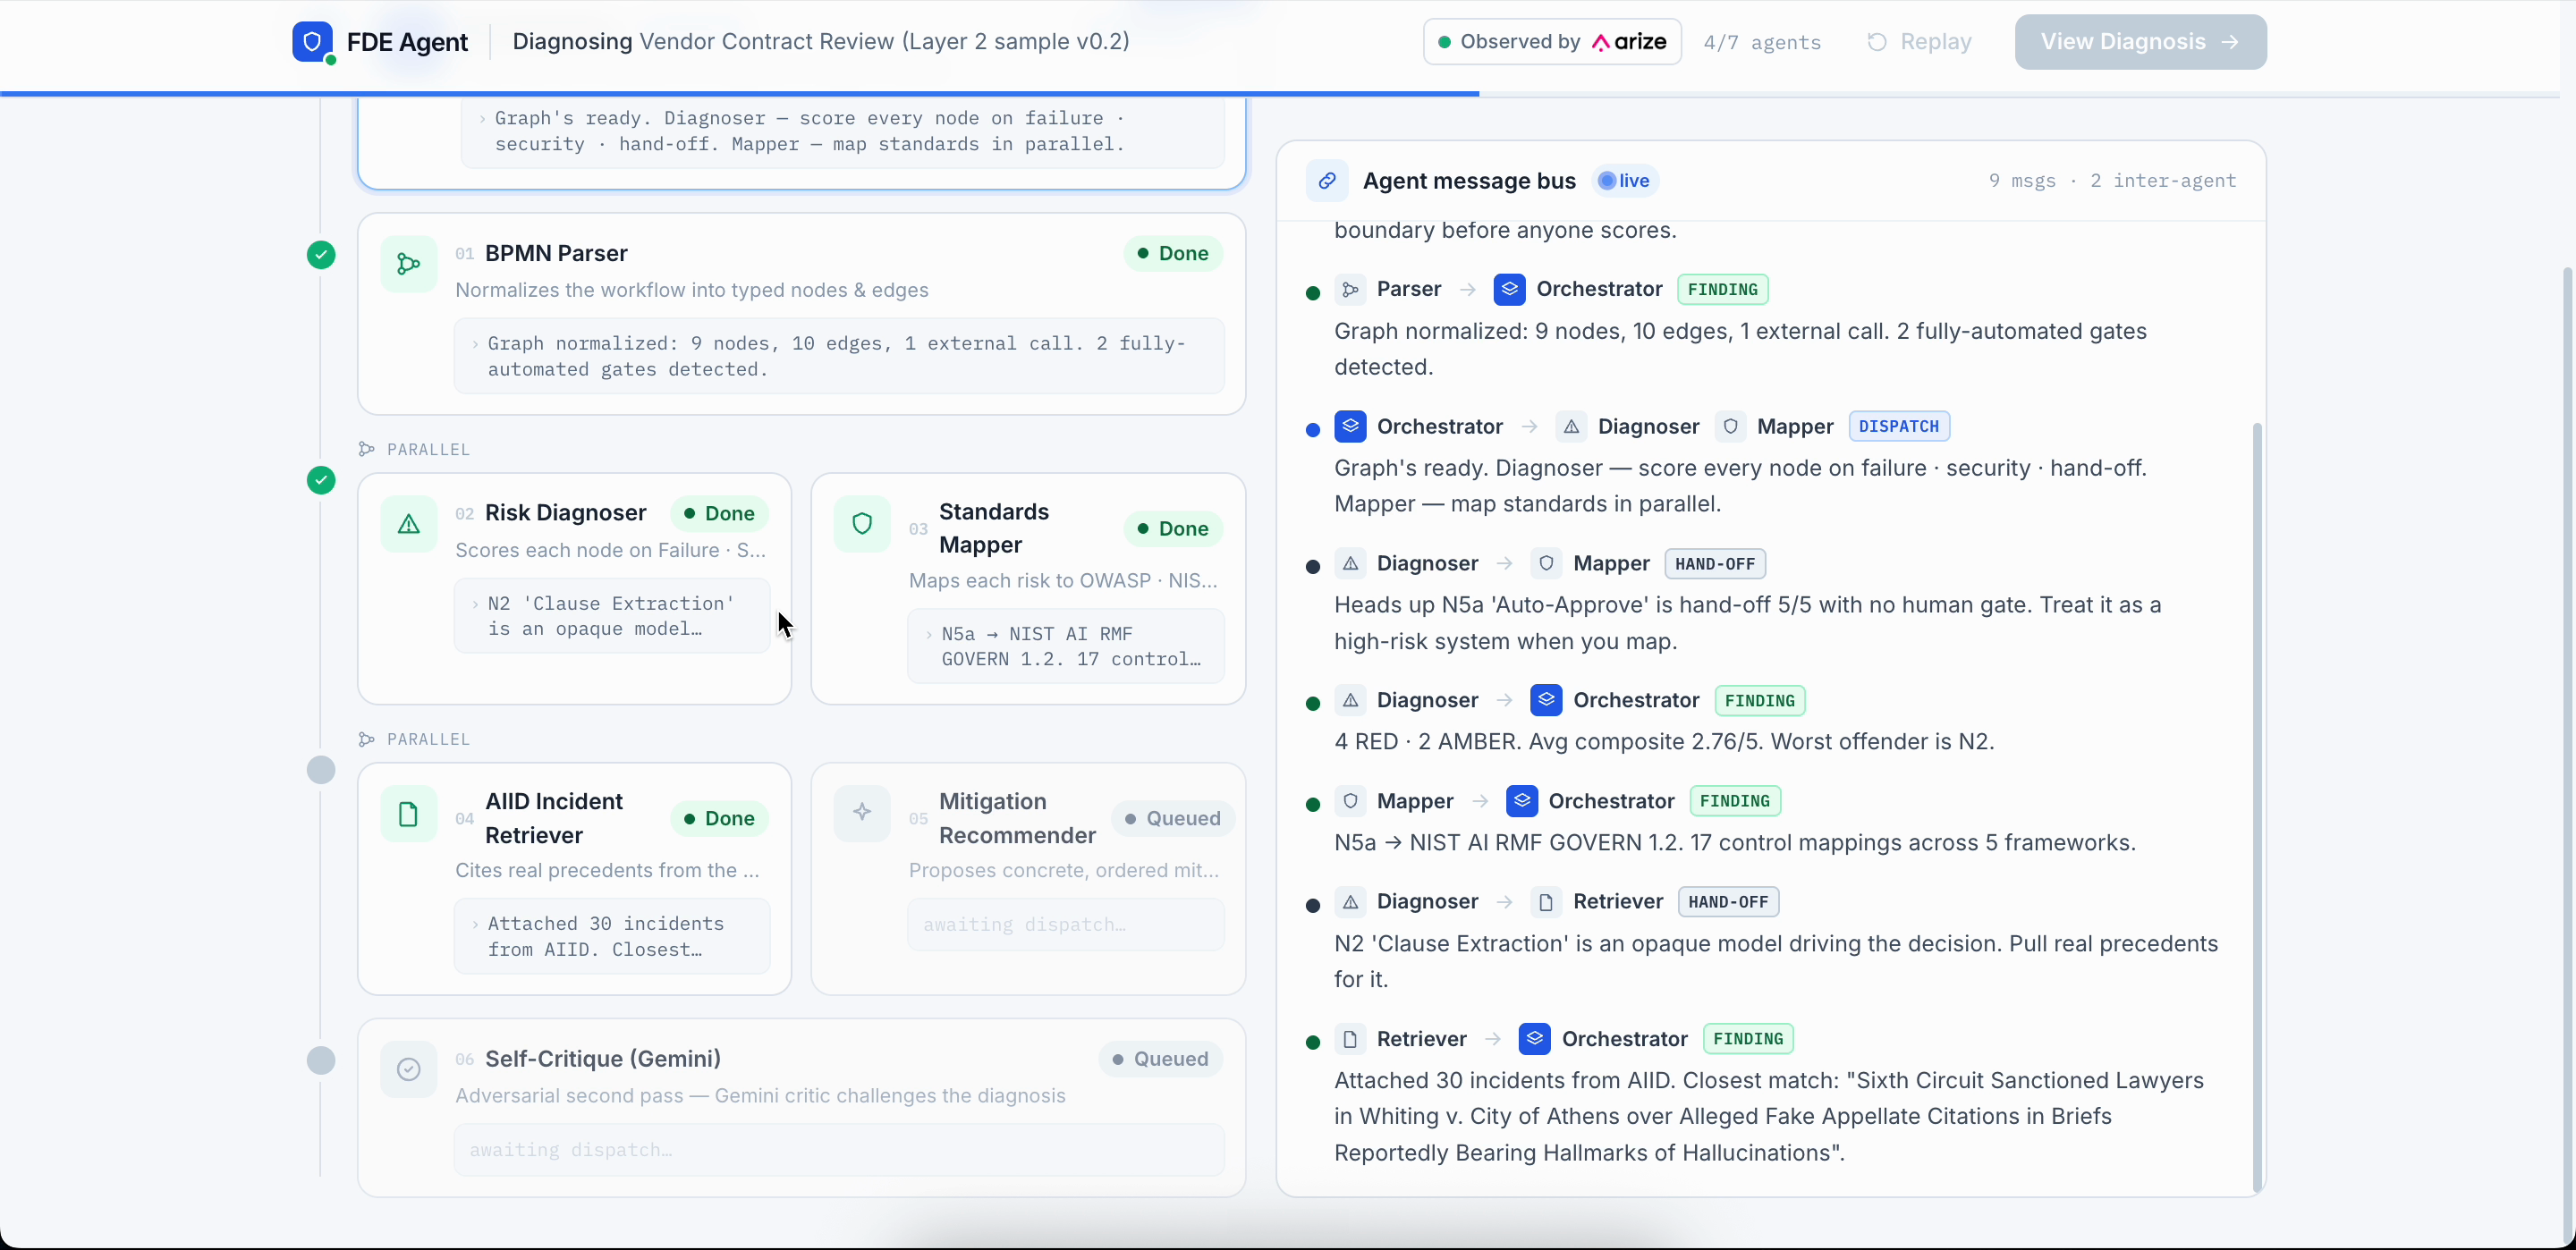Click the Done status on Risk Diagnoser
The height and width of the screenshot is (1250, 2576).
[x=719, y=514]
